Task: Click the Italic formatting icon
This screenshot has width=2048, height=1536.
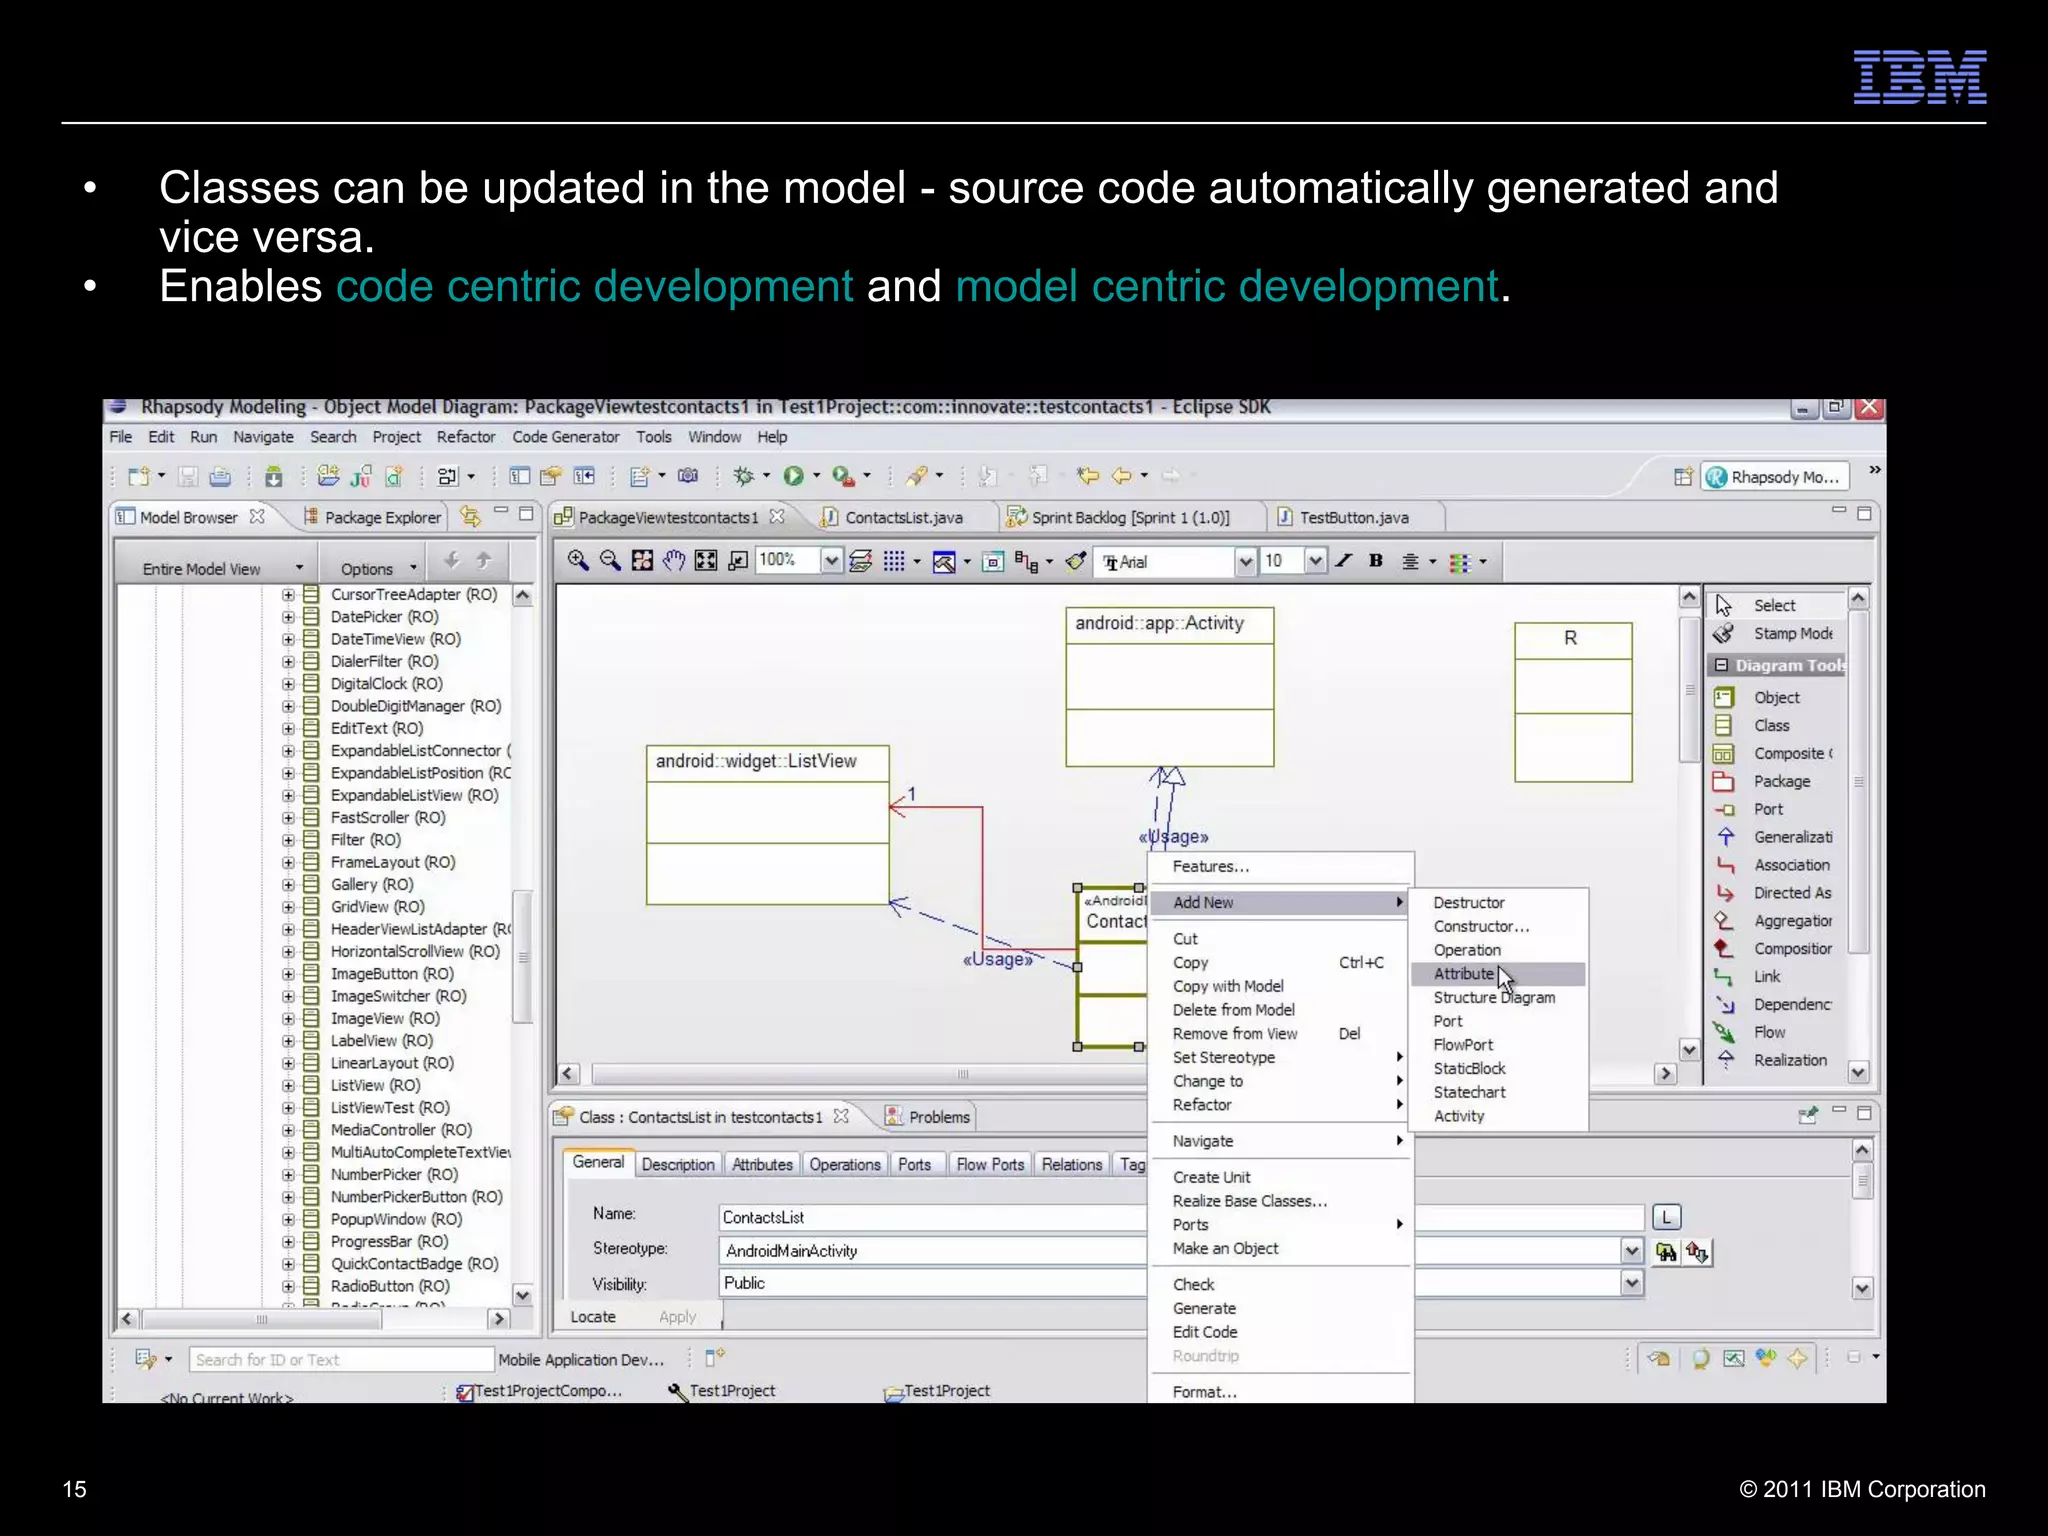Action: (1344, 561)
